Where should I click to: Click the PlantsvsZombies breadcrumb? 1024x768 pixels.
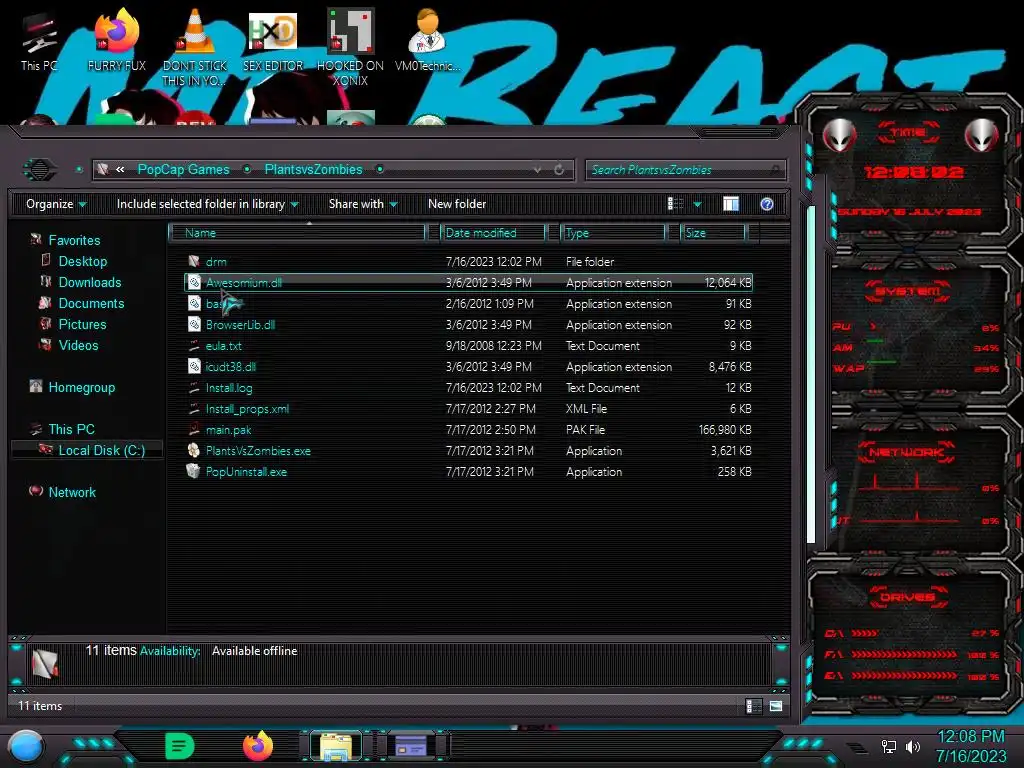click(313, 170)
